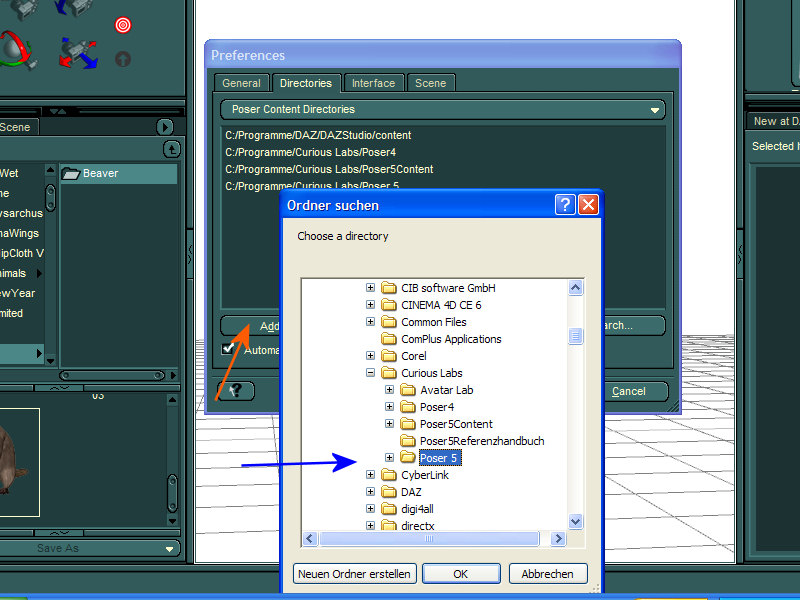Click folder tree scroll right arrow
The width and height of the screenshot is (800, 600).
point(558,538)
